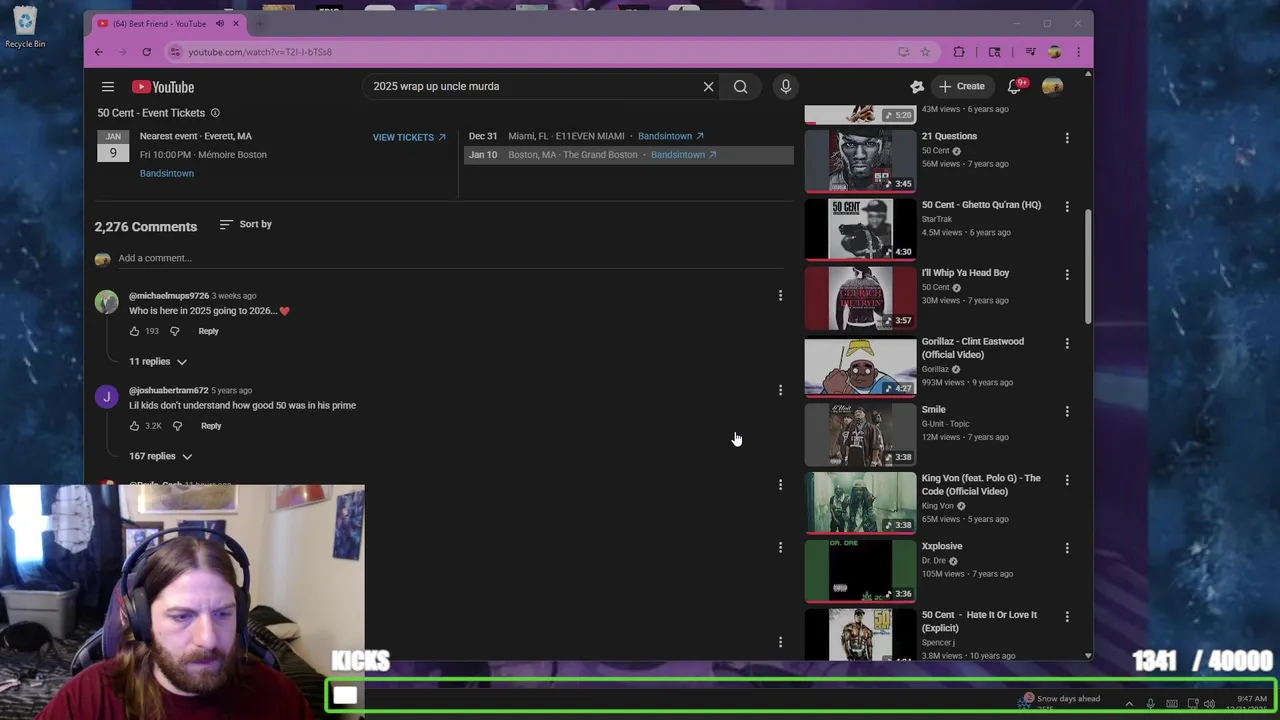Open Xxplosive Dr. Dre video title
Screen dimensions: 1280x720
[x=942, y=546]
